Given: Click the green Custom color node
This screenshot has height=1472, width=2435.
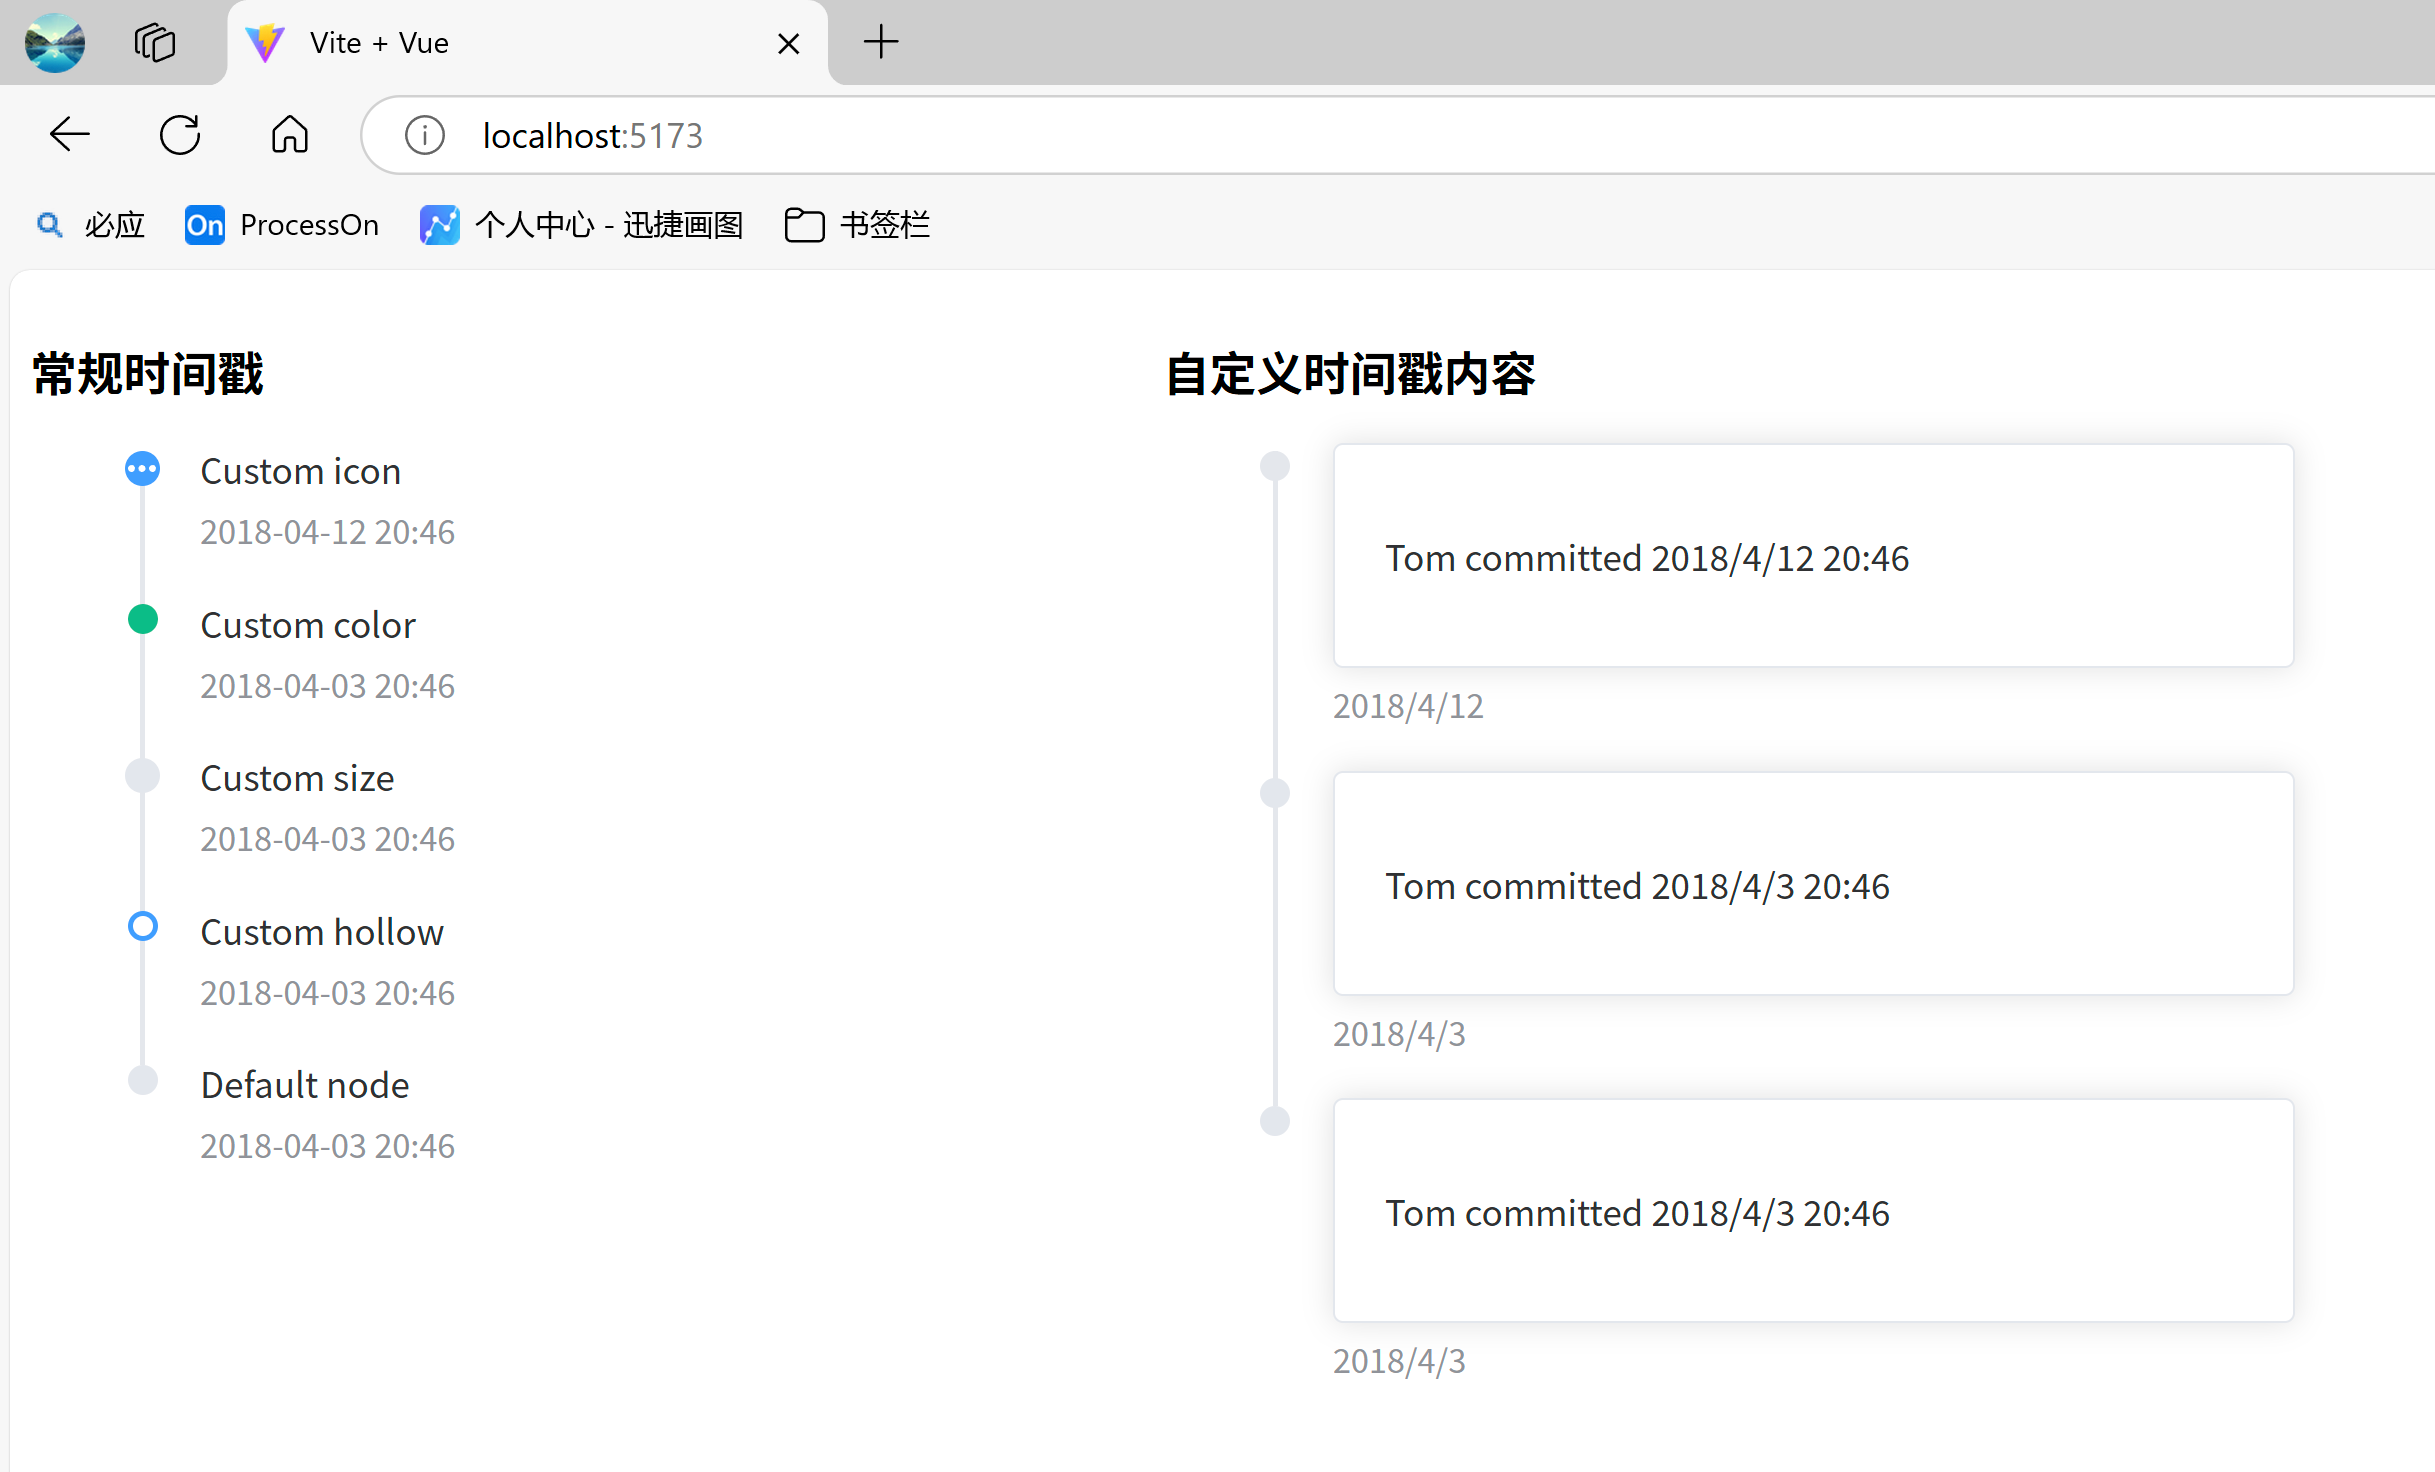Looking at the screenshot, I should (x=143, y=620).
